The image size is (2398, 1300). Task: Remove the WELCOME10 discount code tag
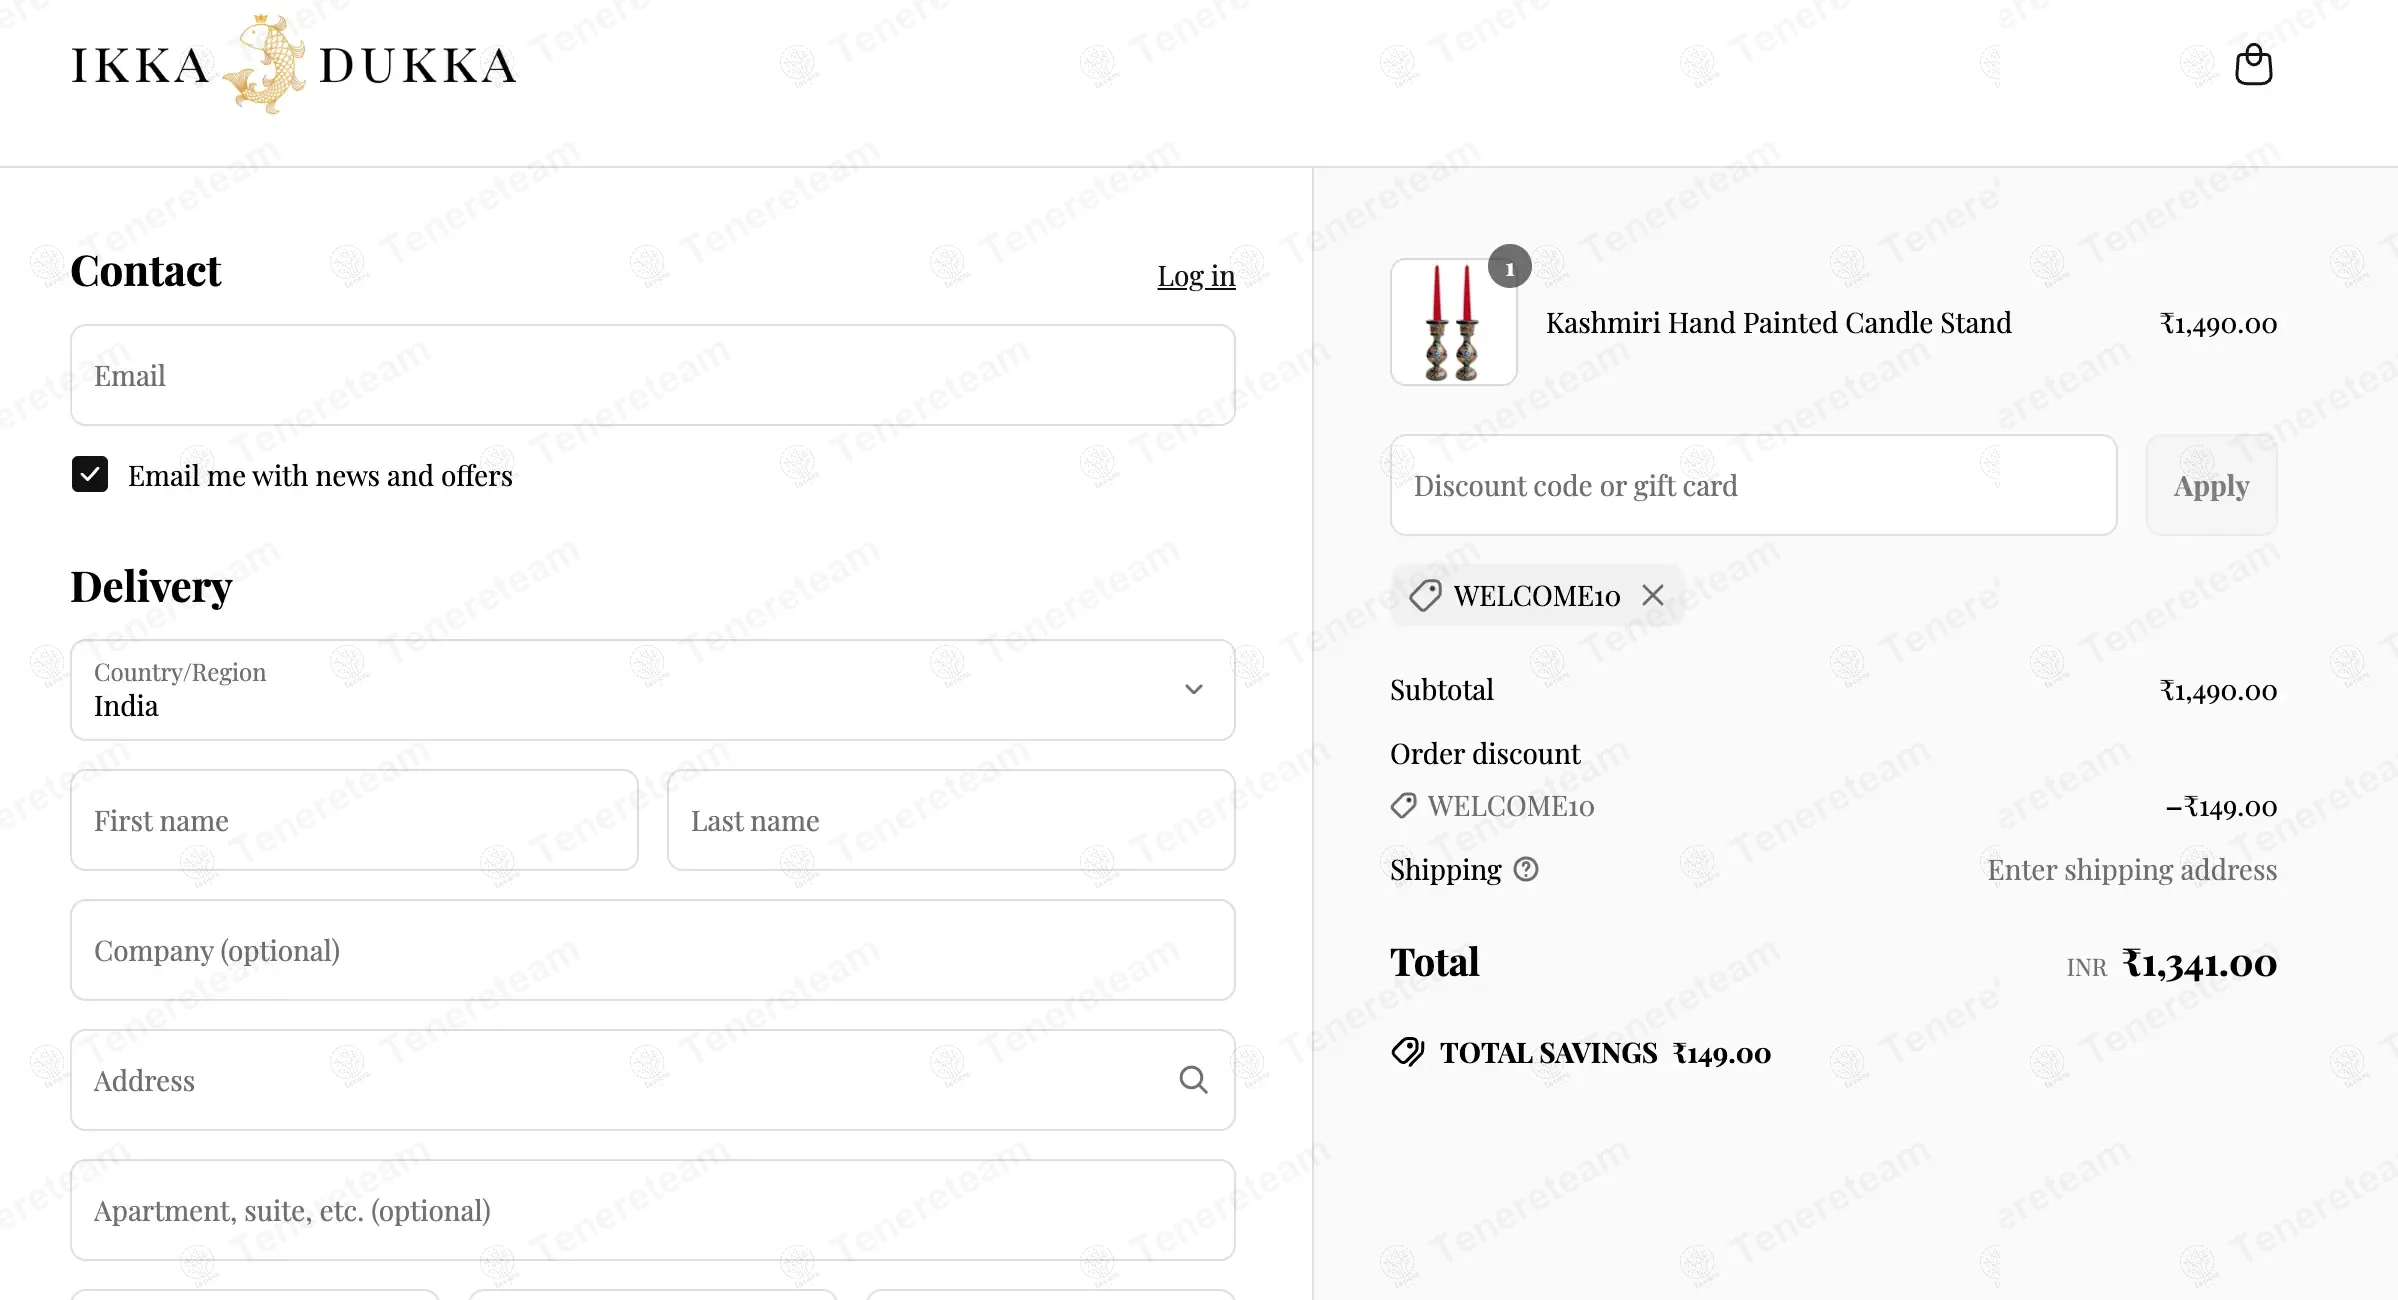(x=1653, y=596)
